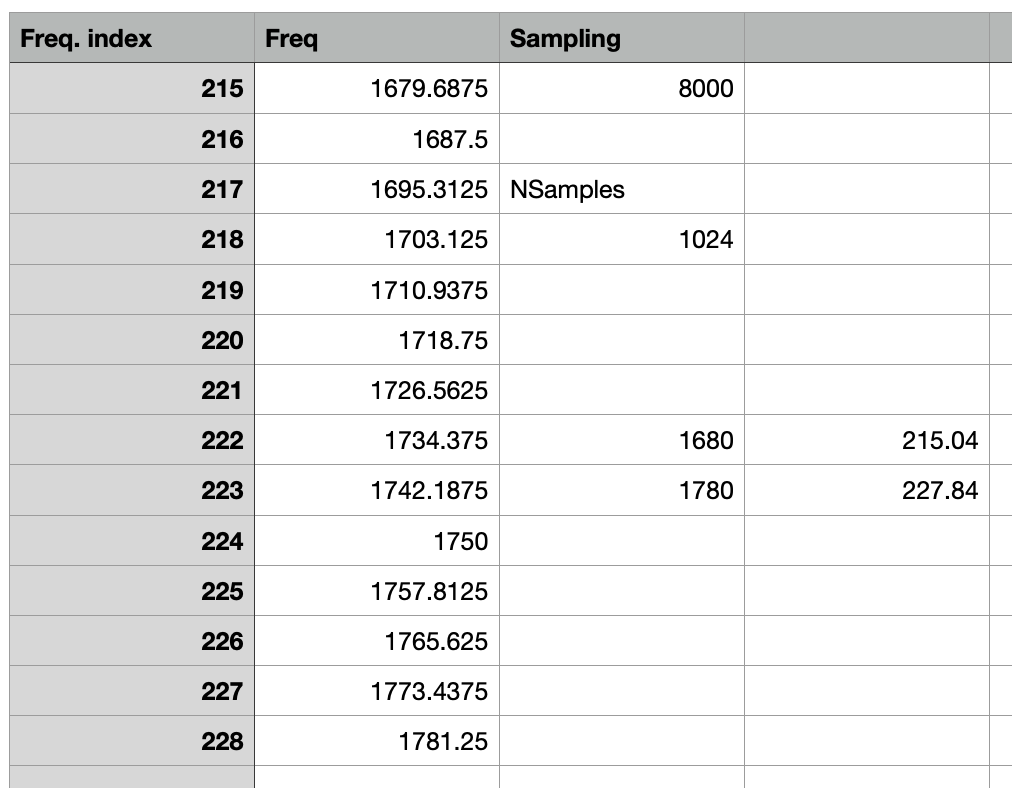Screen dimensions: 1012x788
Task: Select the NSamples label cell
Action: pos(620,189)
